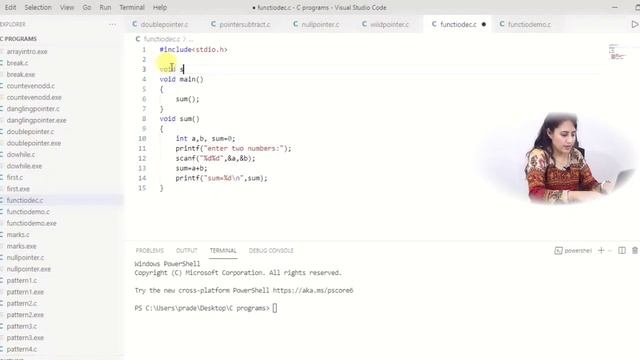Open the Terminal menu
The image size is (640, 360).
point(132,7)
